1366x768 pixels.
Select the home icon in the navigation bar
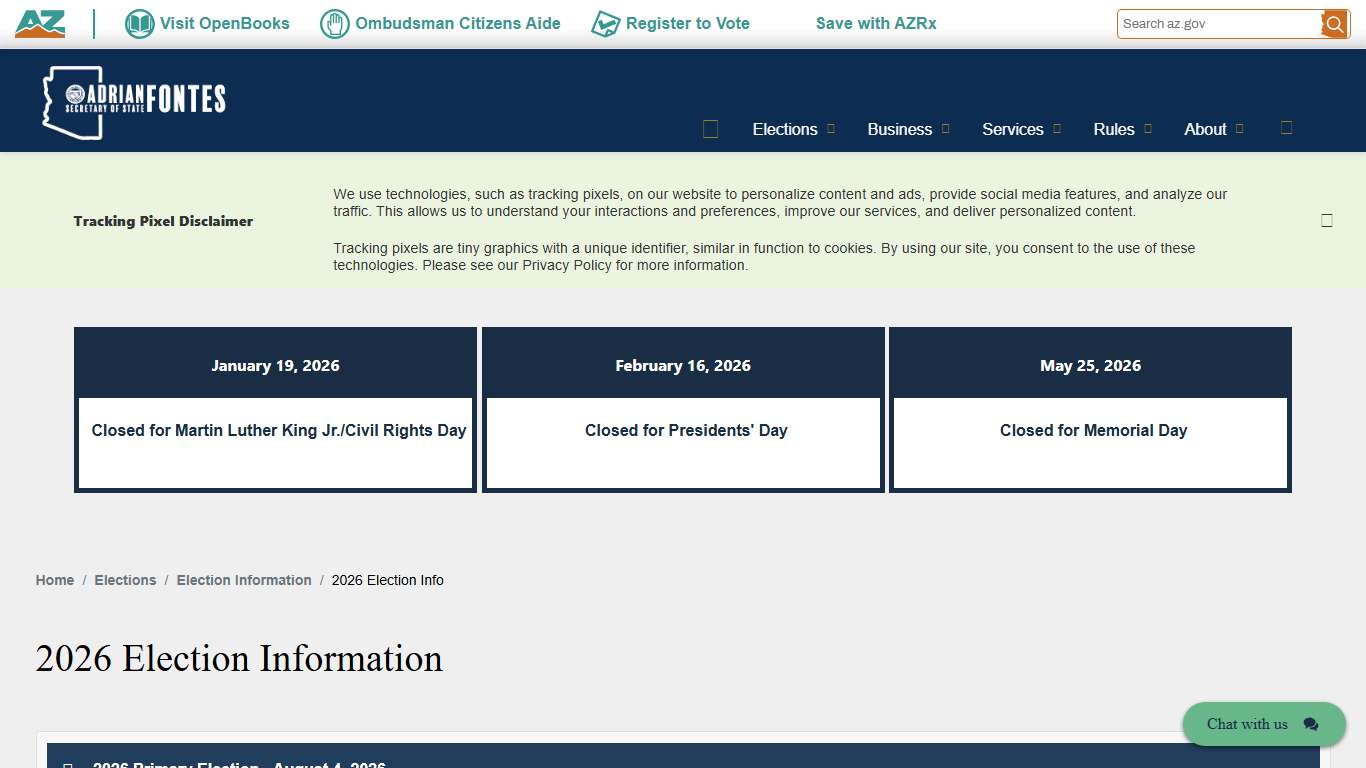[x=710, y=129]
